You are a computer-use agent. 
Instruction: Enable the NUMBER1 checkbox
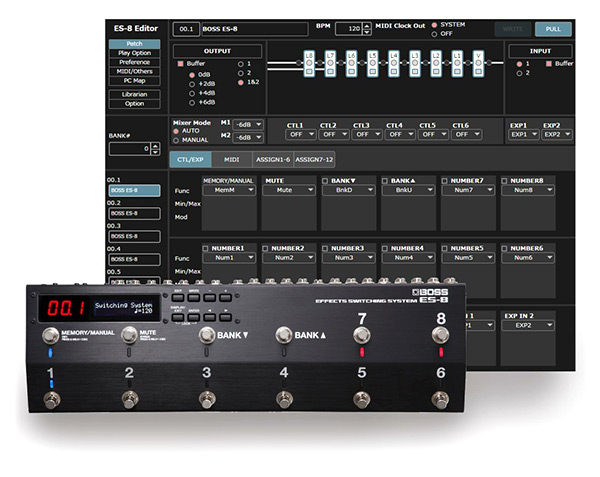pyautogui.click(x=205, y=249)
